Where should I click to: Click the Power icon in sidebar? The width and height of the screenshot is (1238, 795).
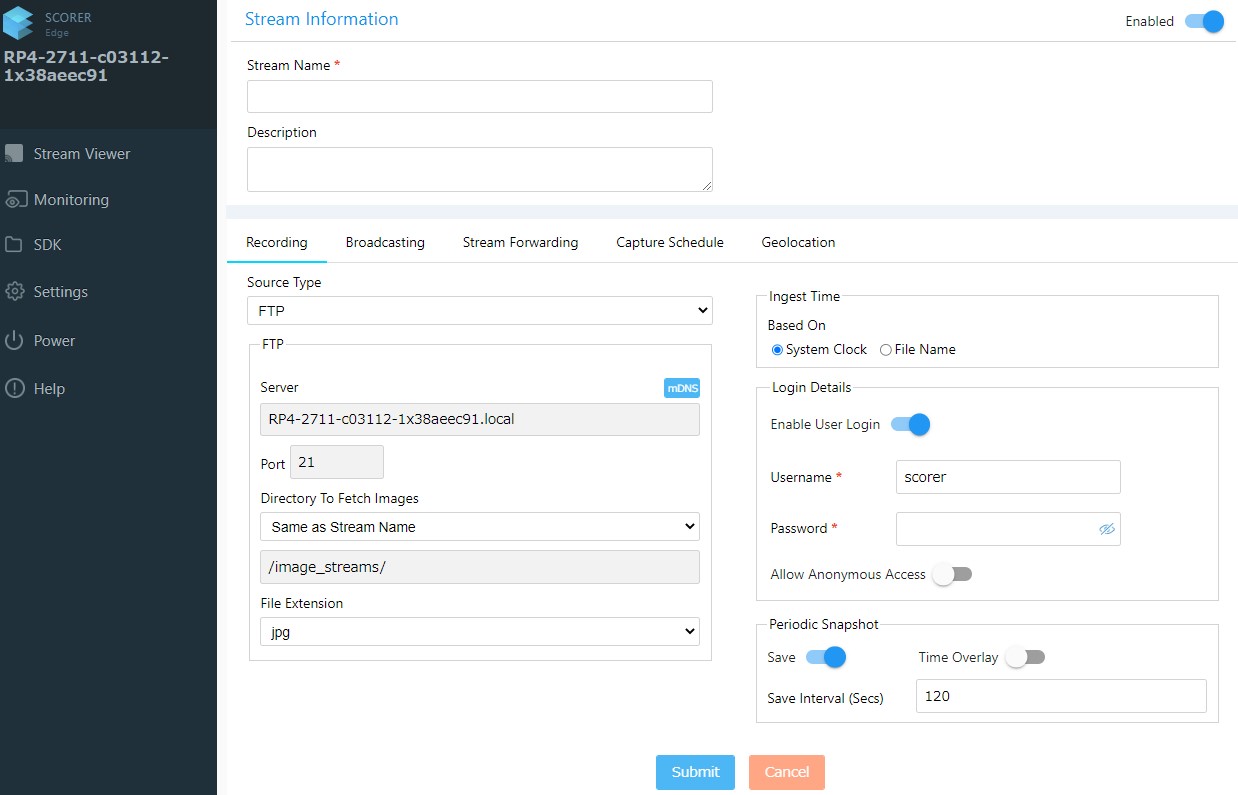[14, 341]
